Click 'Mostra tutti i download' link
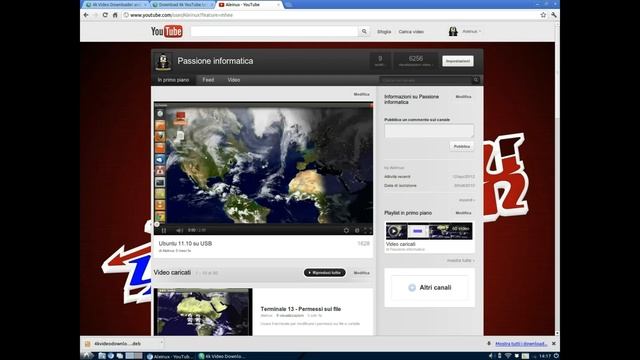Viewport: 640px width, 360px height. click(521, 344)
